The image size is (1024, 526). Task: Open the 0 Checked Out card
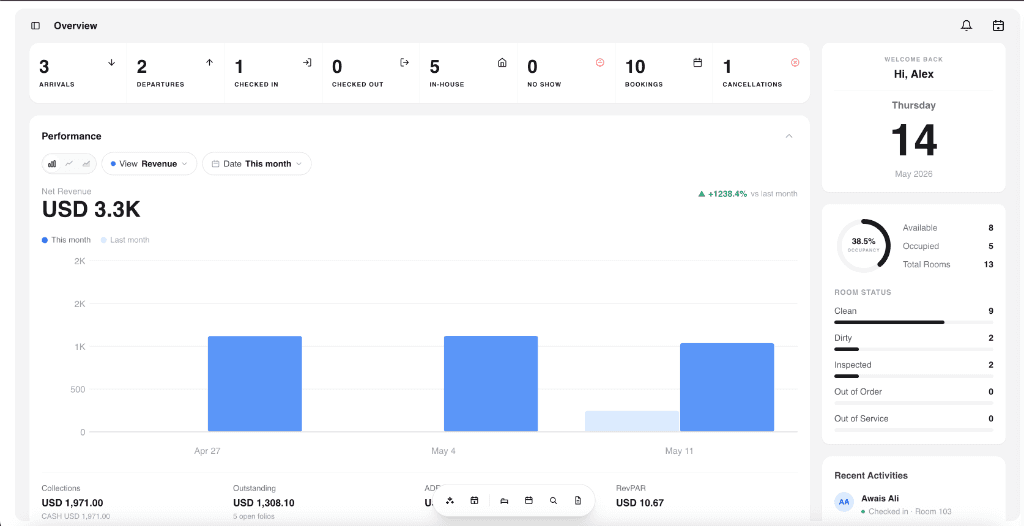click(370, 73)
